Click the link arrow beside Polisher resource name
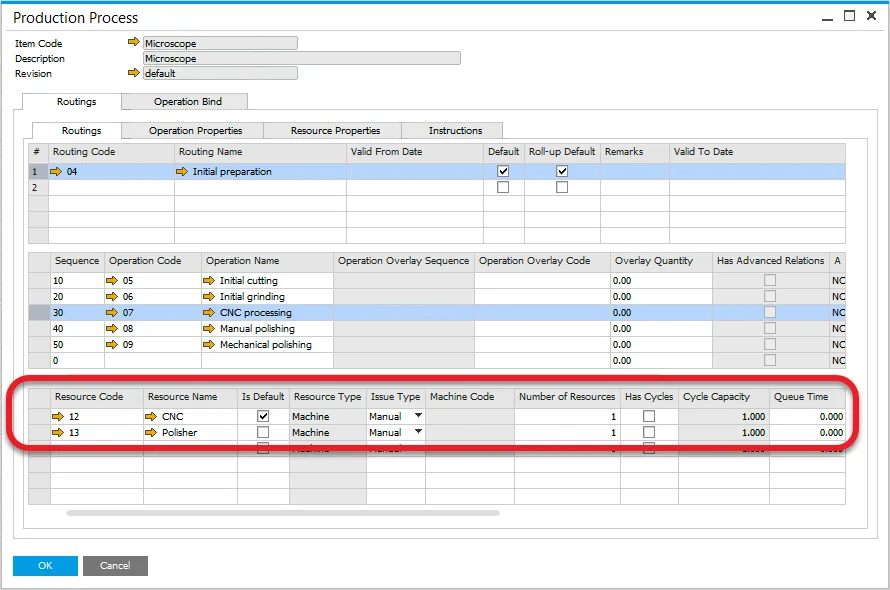This screenshot has width=890, height=590. [152, 433]
